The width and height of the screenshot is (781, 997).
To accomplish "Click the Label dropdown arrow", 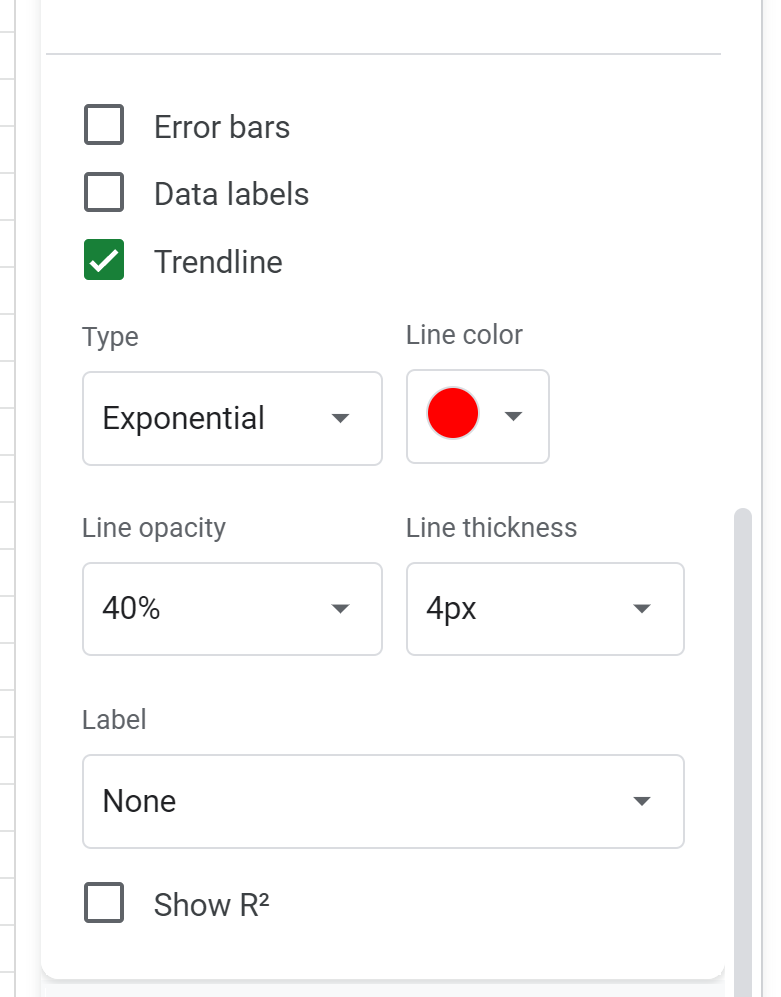I will tap(641, 801).
